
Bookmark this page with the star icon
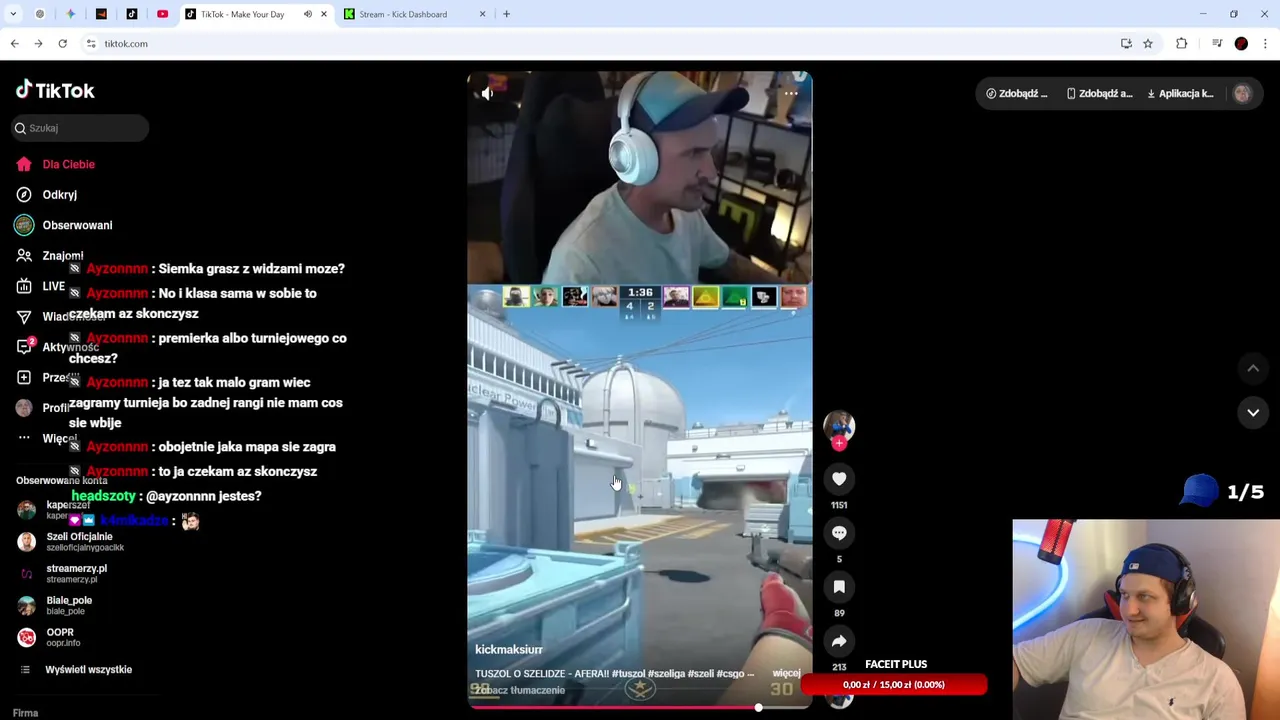click(1148, 43)
